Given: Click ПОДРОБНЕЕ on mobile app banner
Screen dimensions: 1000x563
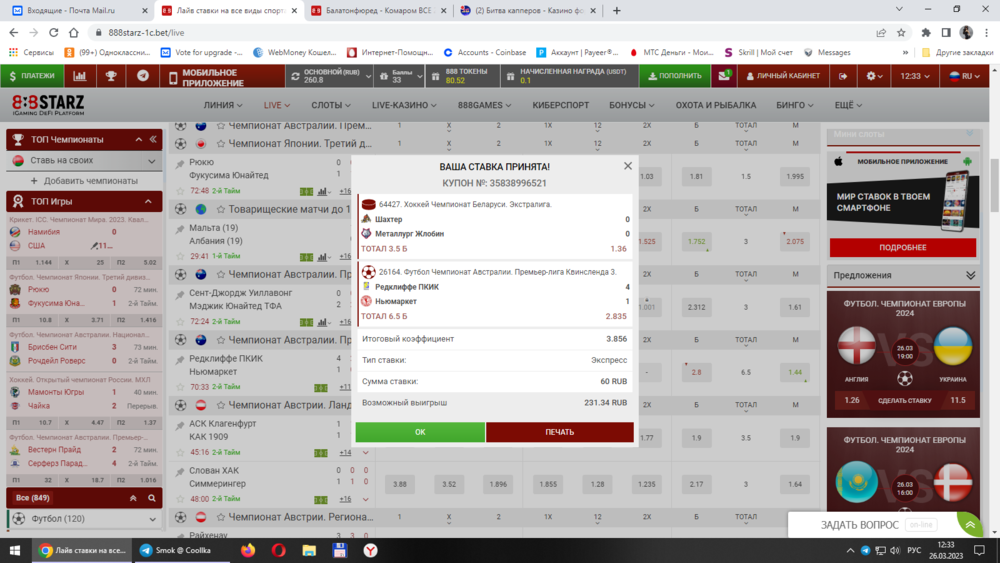Looking at the screenshot, I should pos(902,247).
